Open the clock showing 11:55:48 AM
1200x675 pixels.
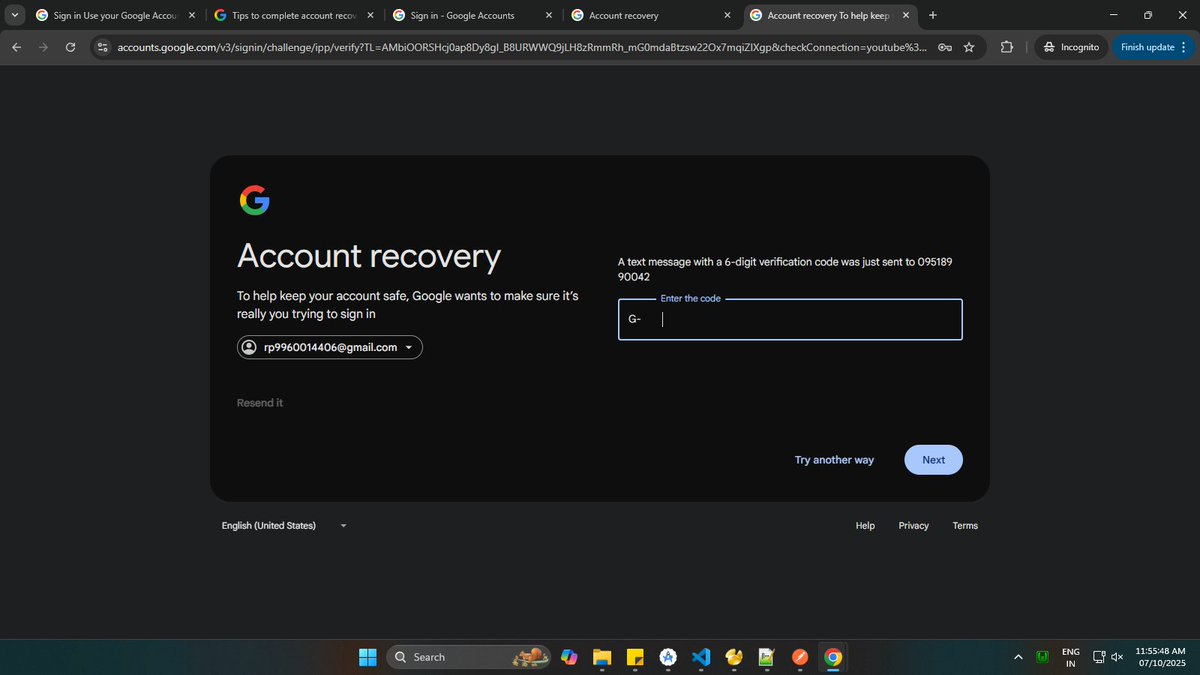(1160, 657)
